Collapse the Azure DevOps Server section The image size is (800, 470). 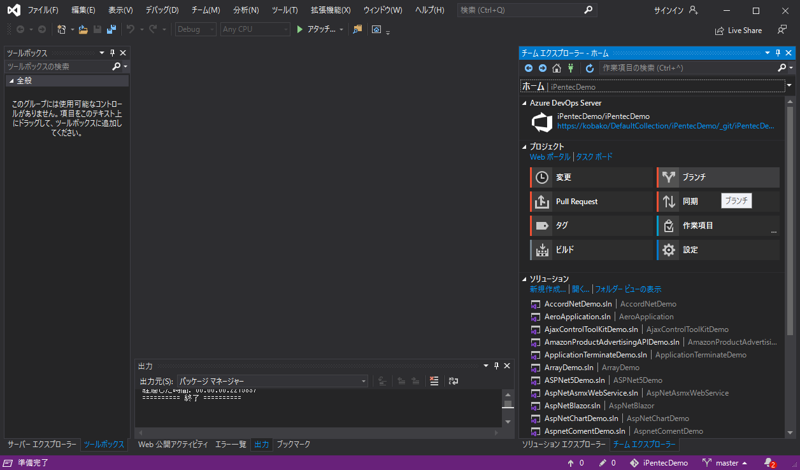tap(524, 103)
